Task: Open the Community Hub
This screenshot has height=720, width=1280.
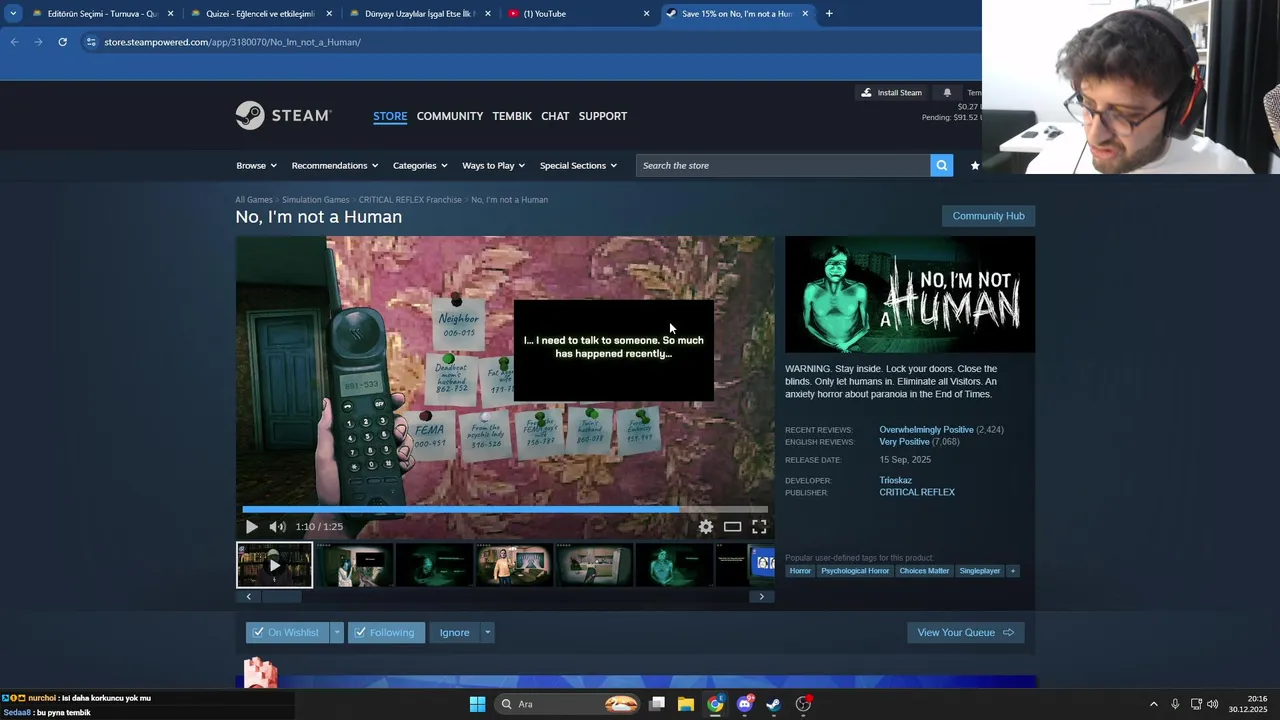Action: tap(988, 216)
